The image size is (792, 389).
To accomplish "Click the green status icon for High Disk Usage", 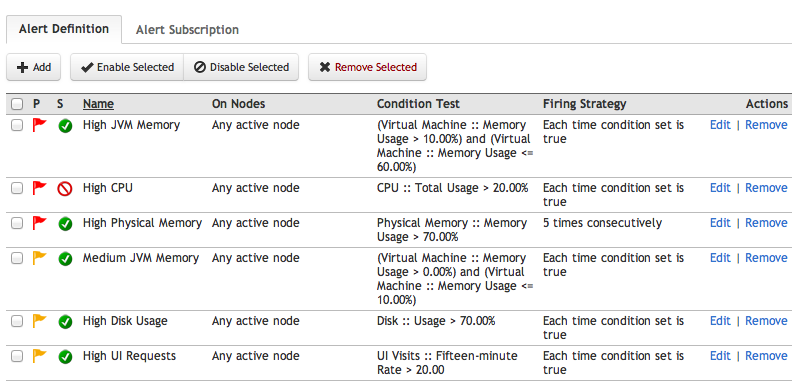I will pyautogui.click(x=65, y=322).
